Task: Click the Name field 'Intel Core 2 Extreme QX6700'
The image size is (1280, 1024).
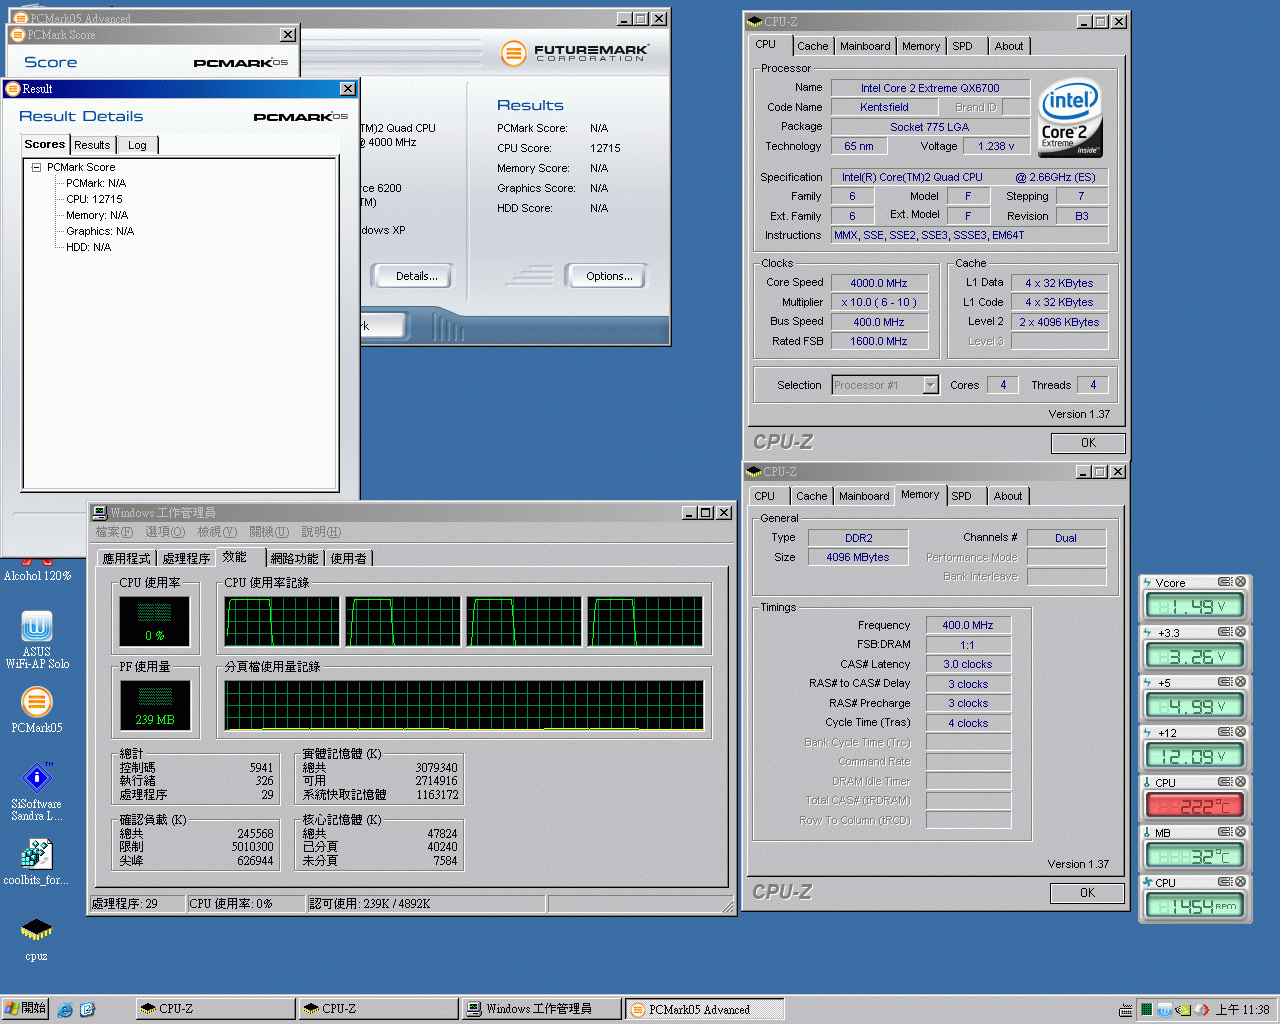Action: (x=930, y=88)
